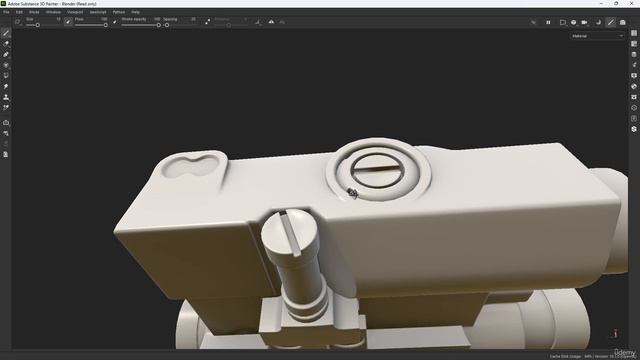The image size is (640, 360).
Task: Select the Material picker tool
Action: tap(6, 108)
